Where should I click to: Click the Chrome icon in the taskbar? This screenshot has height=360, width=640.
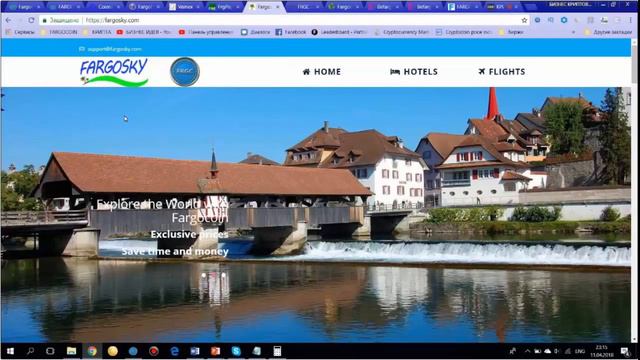pos(92,351)
